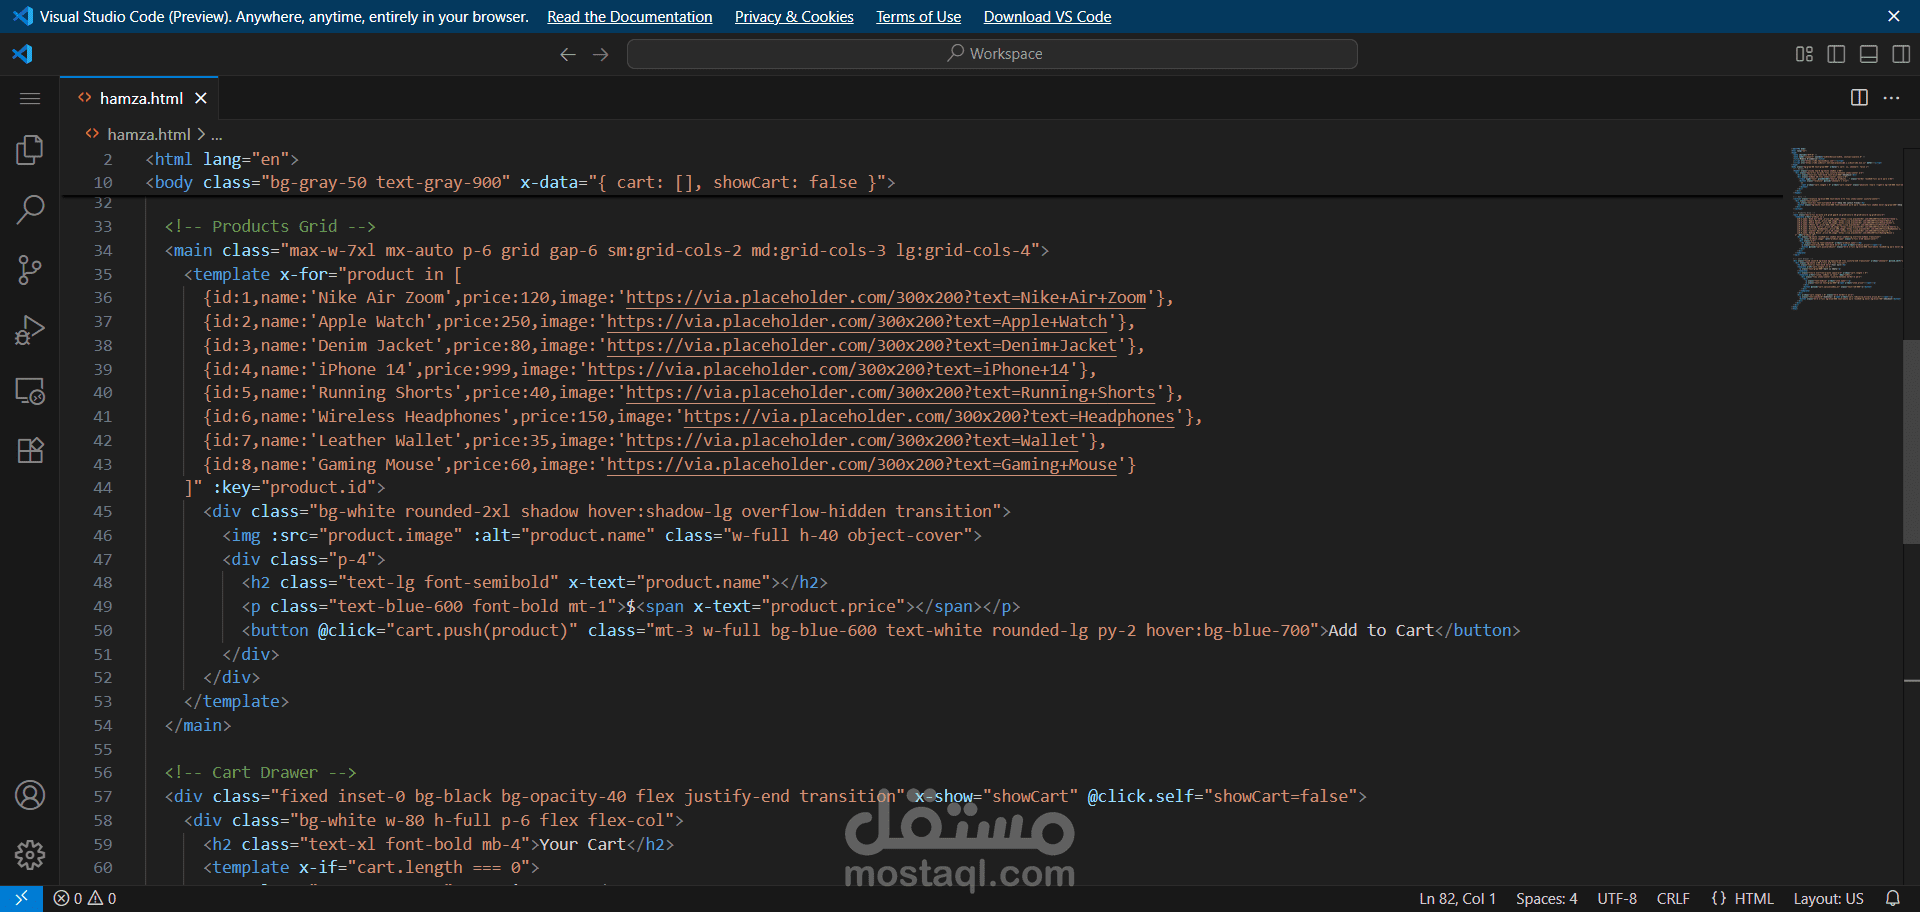Click the Cart Drawer comment line
The width and height of the screenshot is (1920, 912).
pos(260,772)
